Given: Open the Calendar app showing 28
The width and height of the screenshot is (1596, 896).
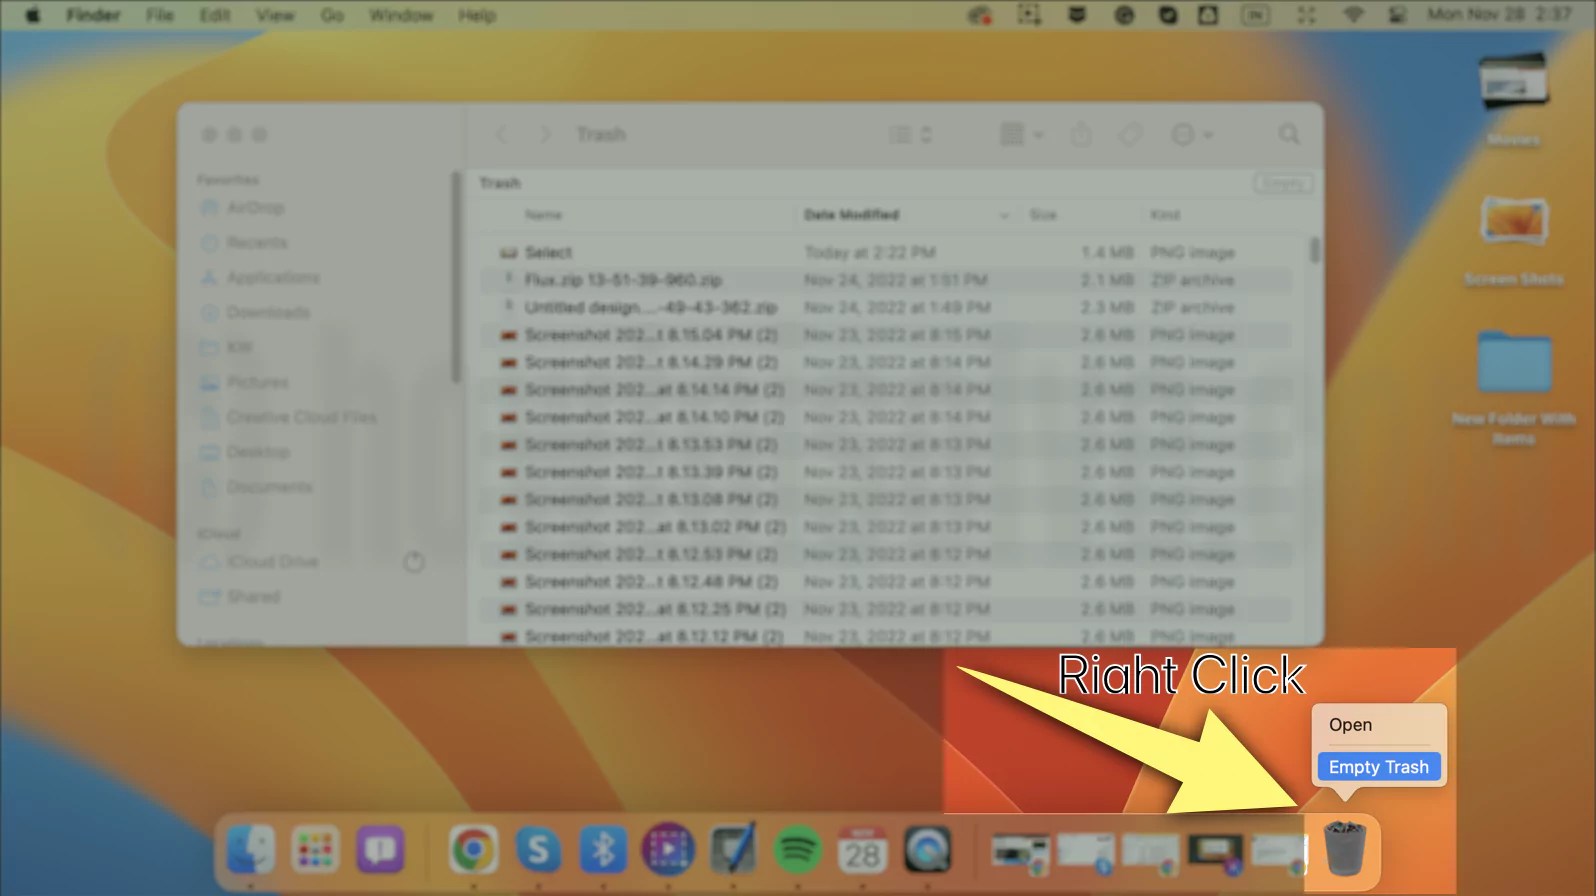Looking at the screenshot, I should pos(863,850).
